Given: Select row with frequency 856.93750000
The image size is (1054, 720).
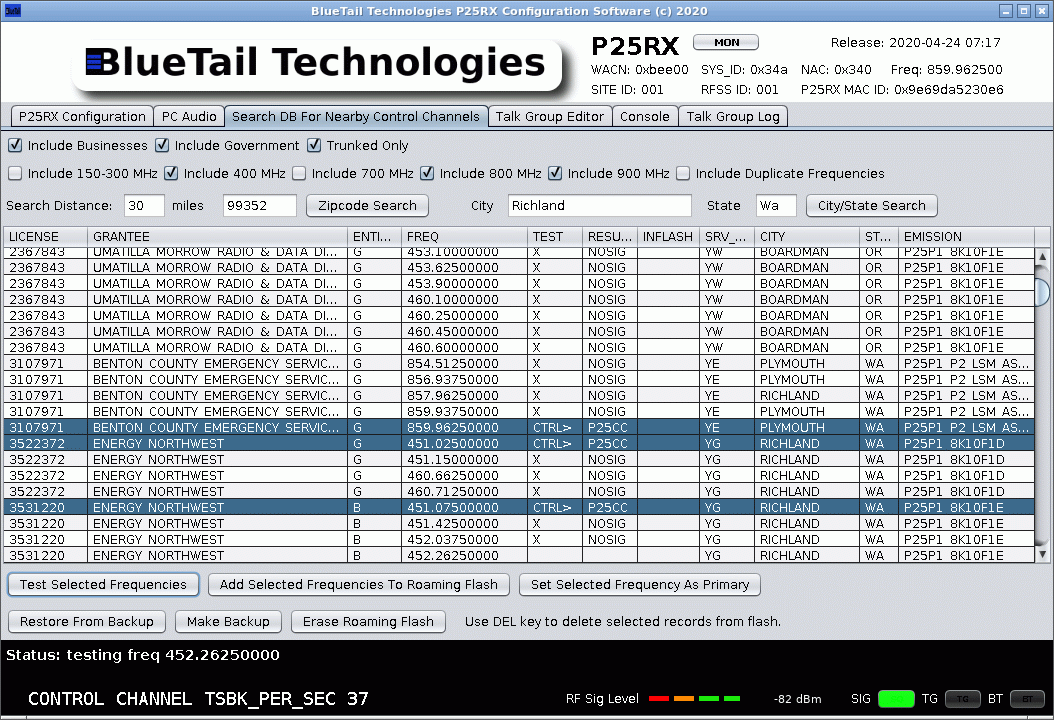Looking at the screenshot, I should [x=519, y=380].
